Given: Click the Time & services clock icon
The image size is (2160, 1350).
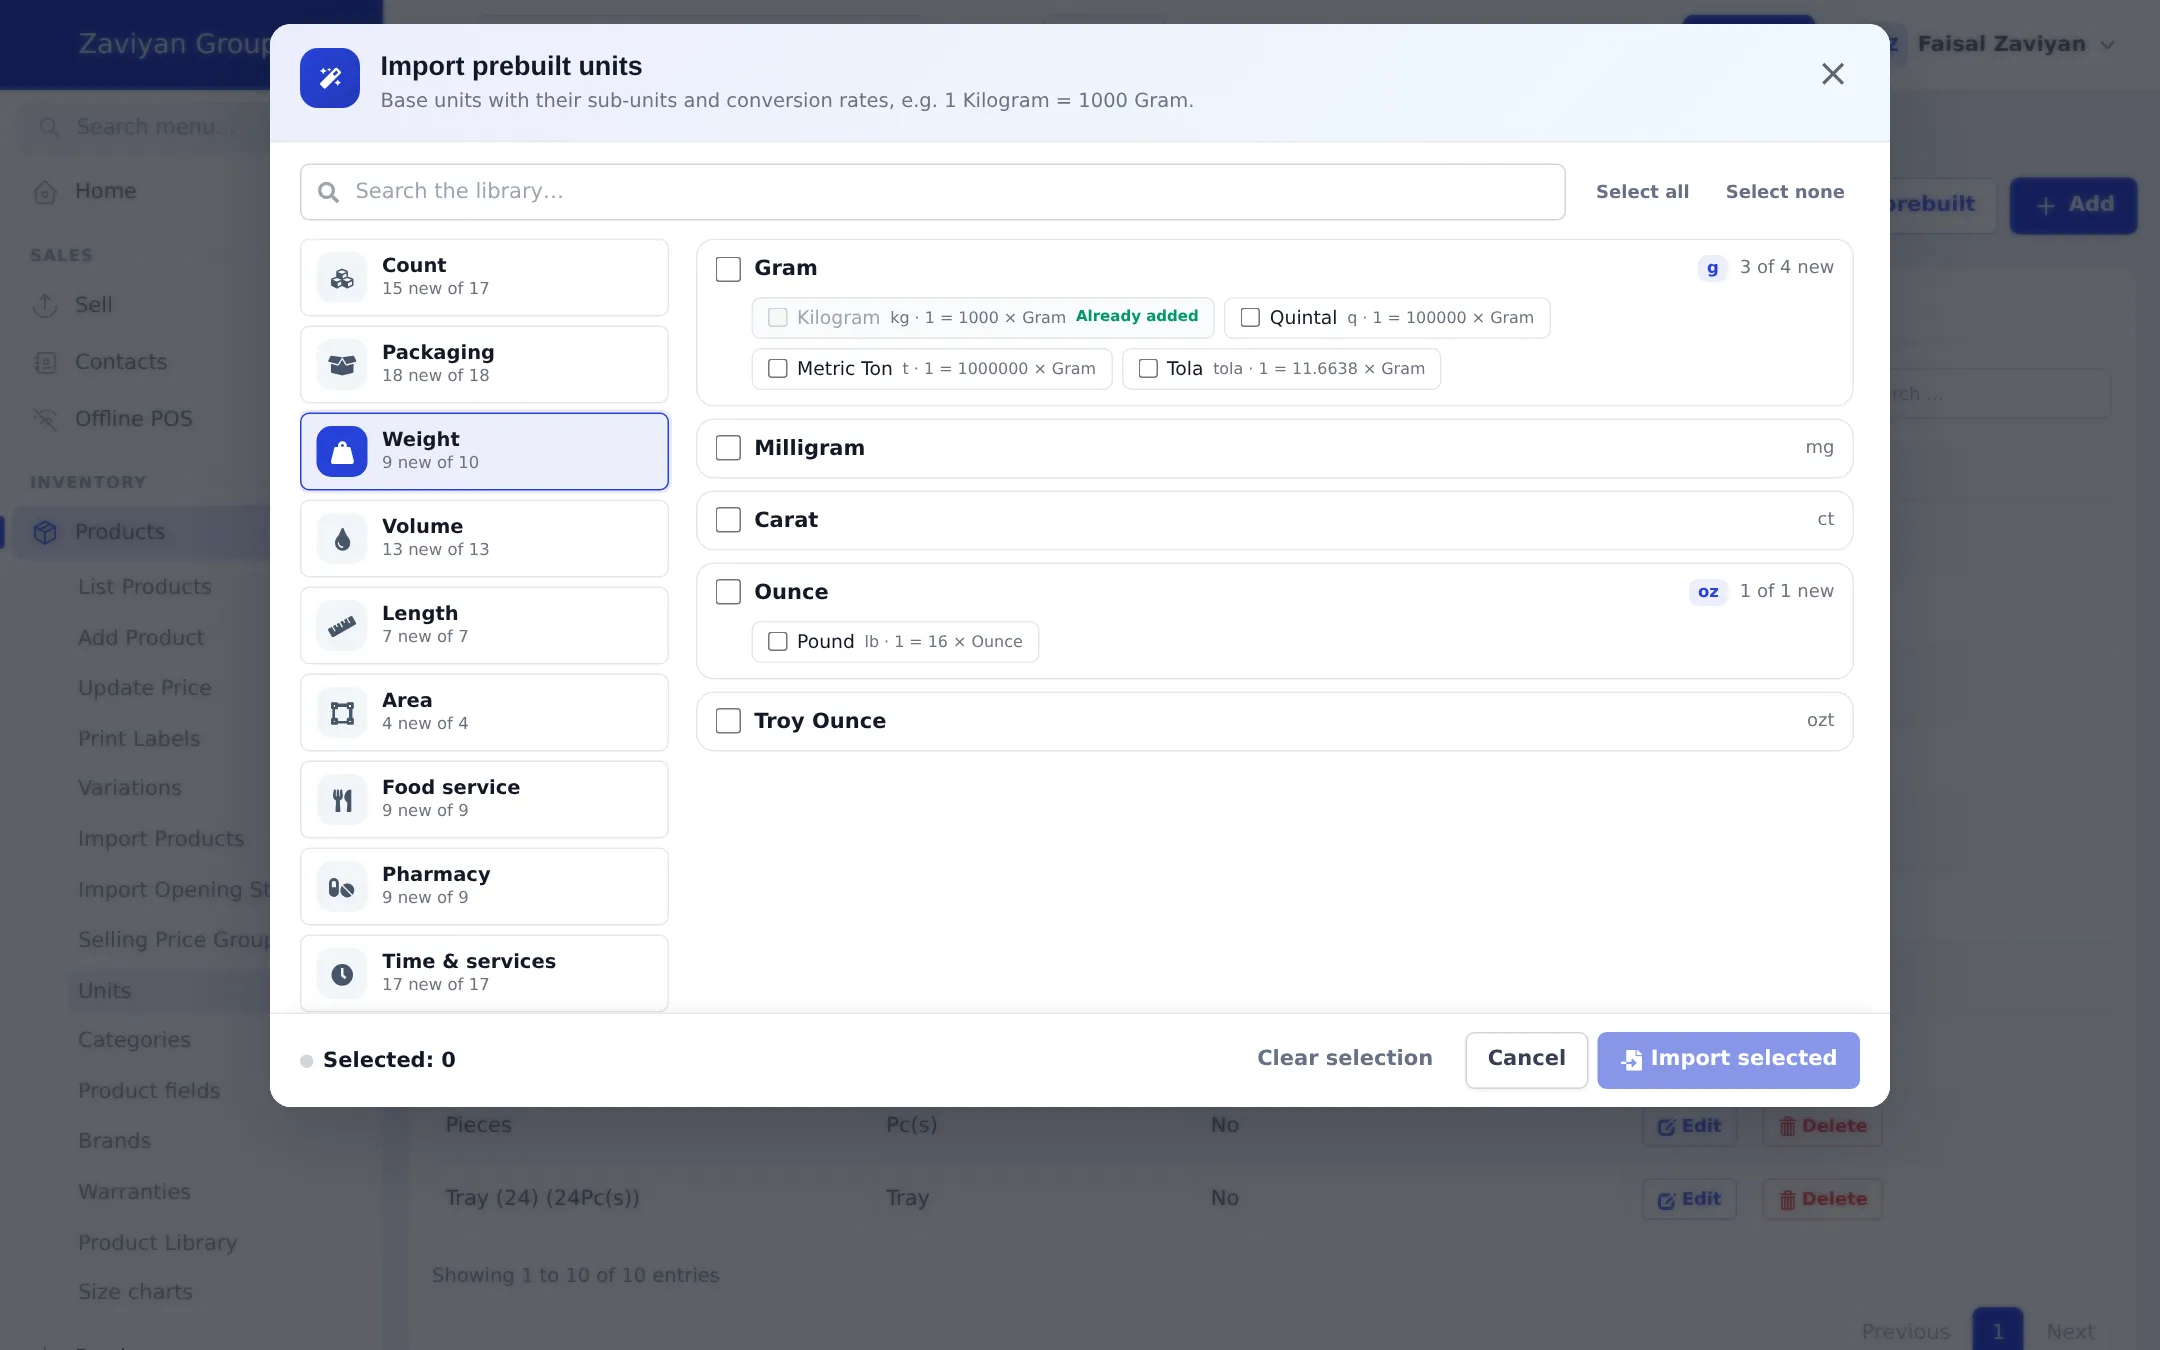Looking at the screenshot, I should (x=342, y=974).
